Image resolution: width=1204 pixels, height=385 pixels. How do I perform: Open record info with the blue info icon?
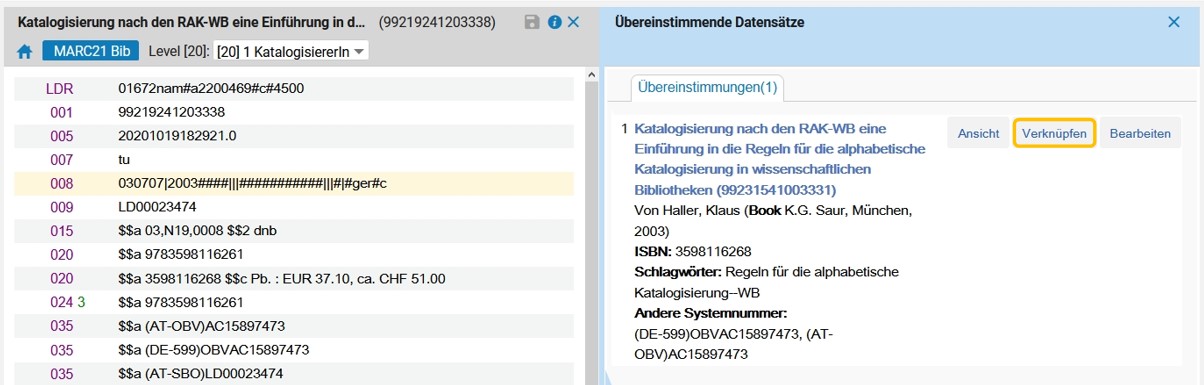click(x=554, y=21)
